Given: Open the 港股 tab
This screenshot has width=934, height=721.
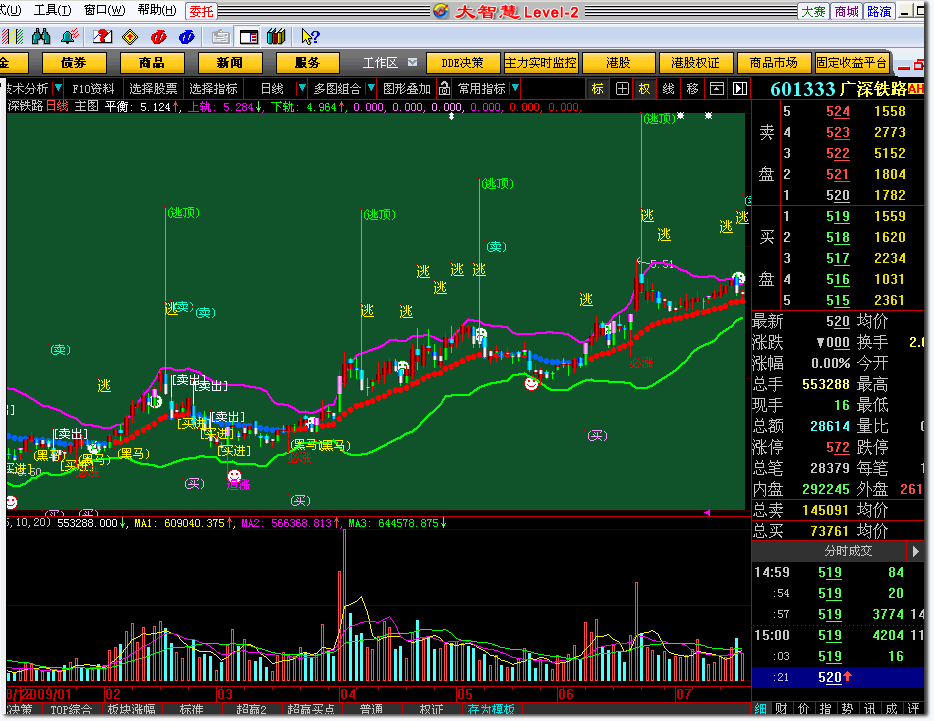Looking at the screenshot, I should click(x=618, y=63).
